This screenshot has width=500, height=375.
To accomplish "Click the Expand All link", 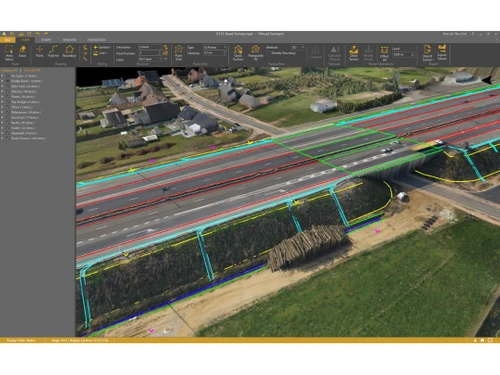I will (32, 70).
